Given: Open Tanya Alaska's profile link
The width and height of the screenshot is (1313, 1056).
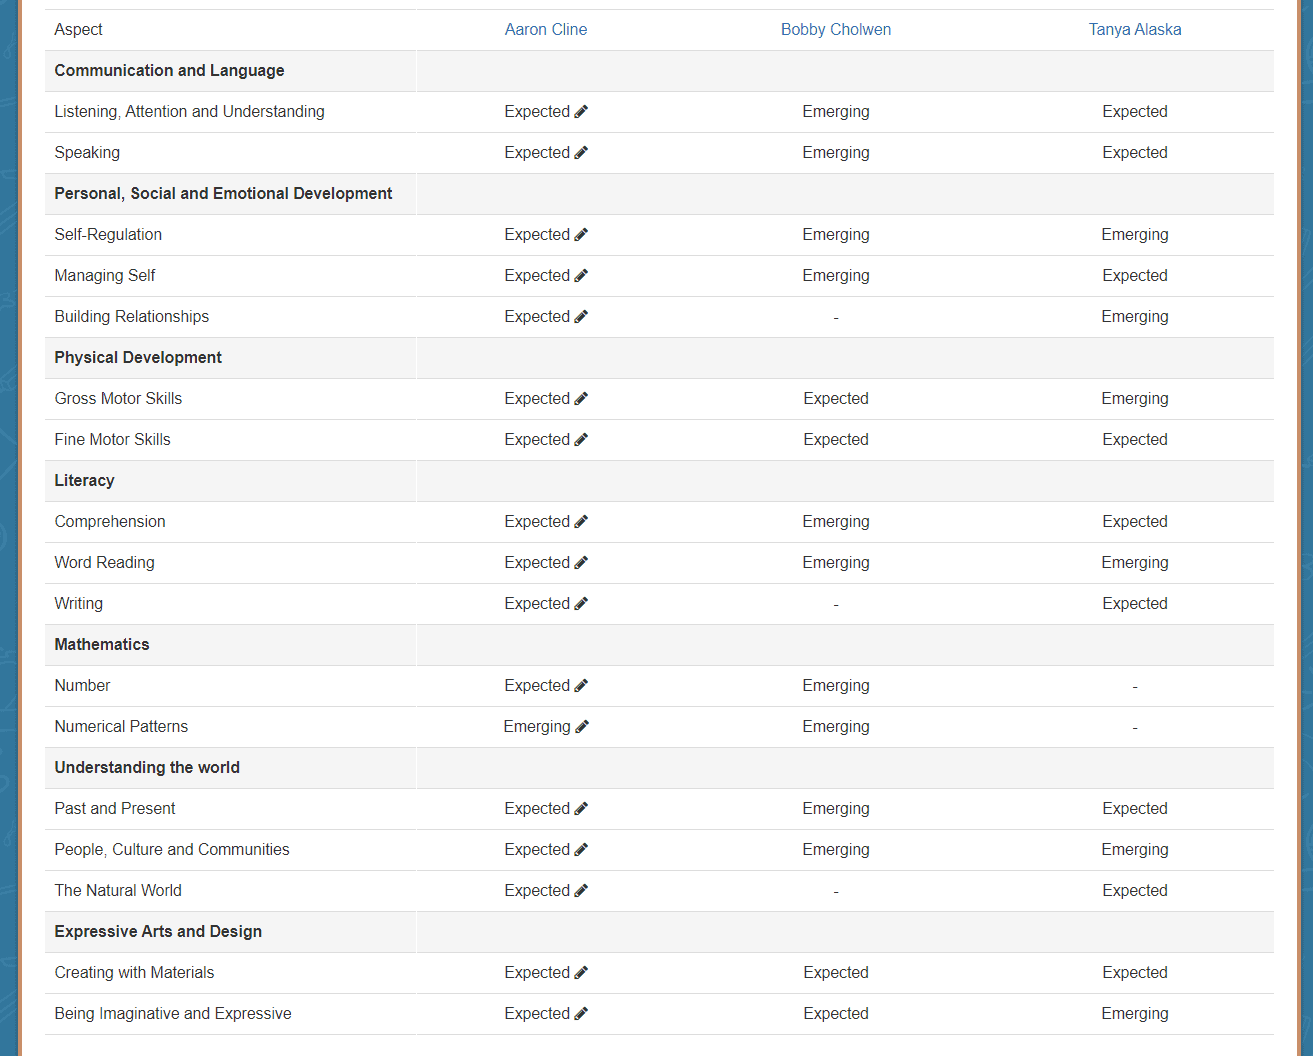Looking at the screenshot, I should (x=1135, y=30).
